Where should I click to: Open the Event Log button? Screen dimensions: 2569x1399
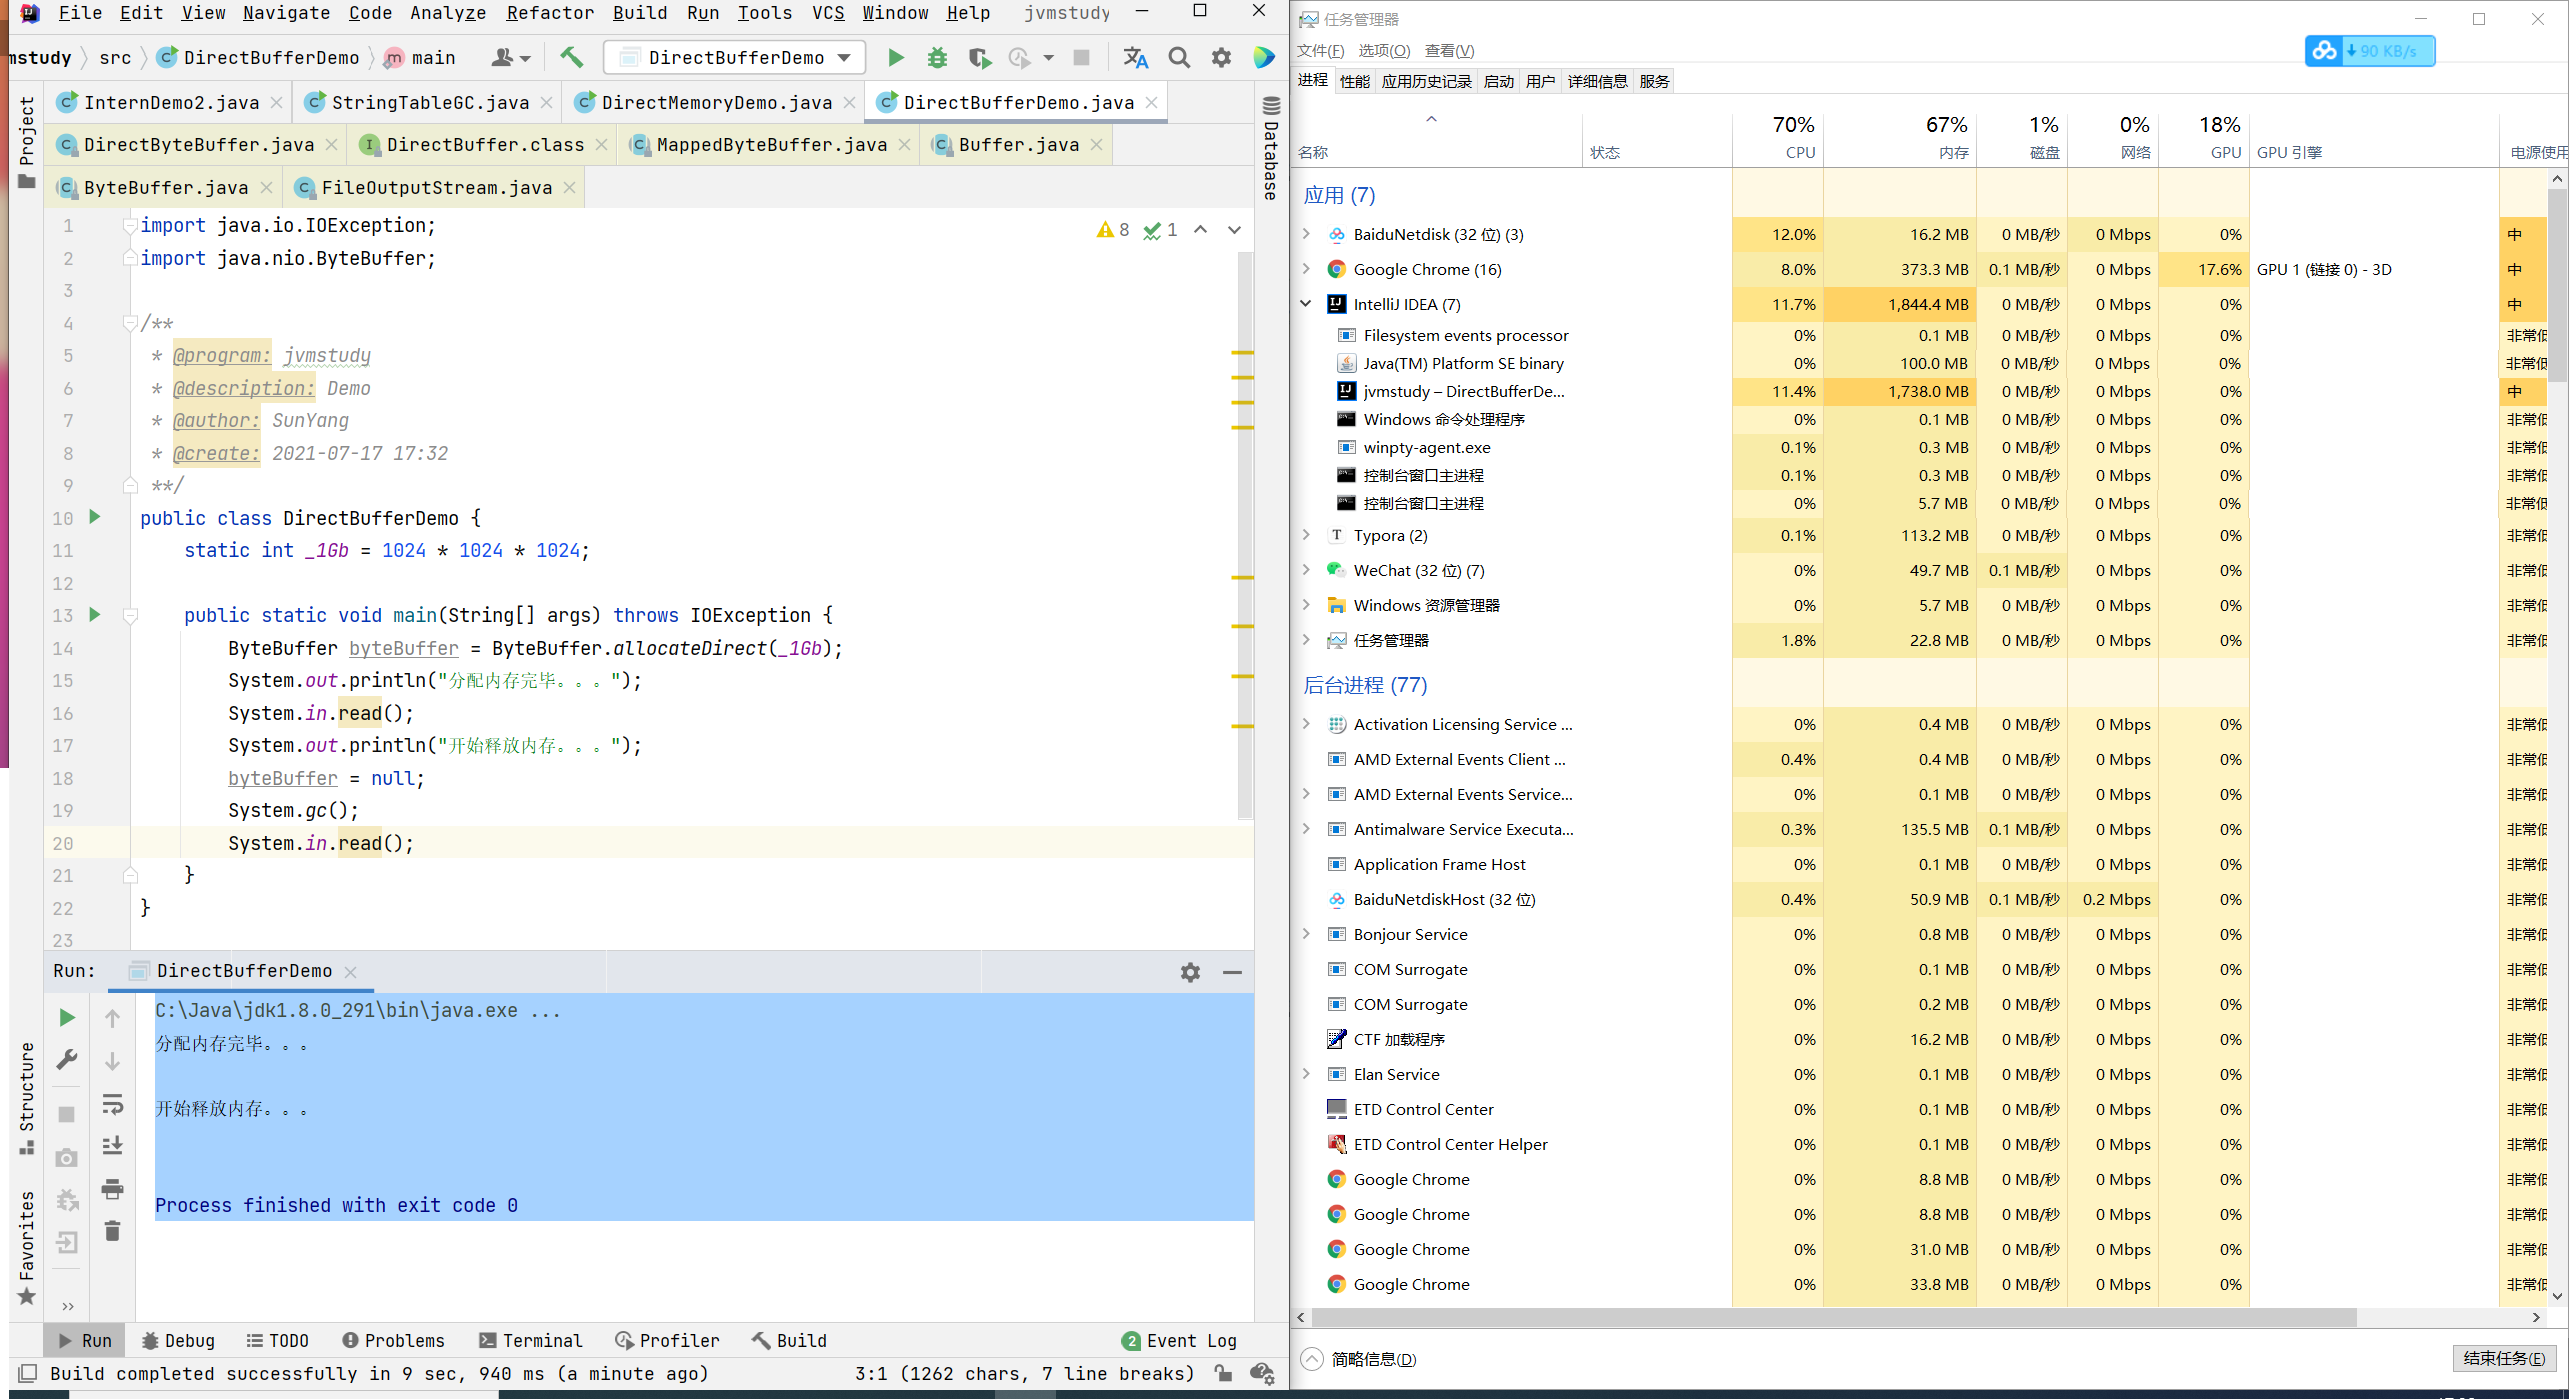pyautogui.click(x=1180, y=1340)
